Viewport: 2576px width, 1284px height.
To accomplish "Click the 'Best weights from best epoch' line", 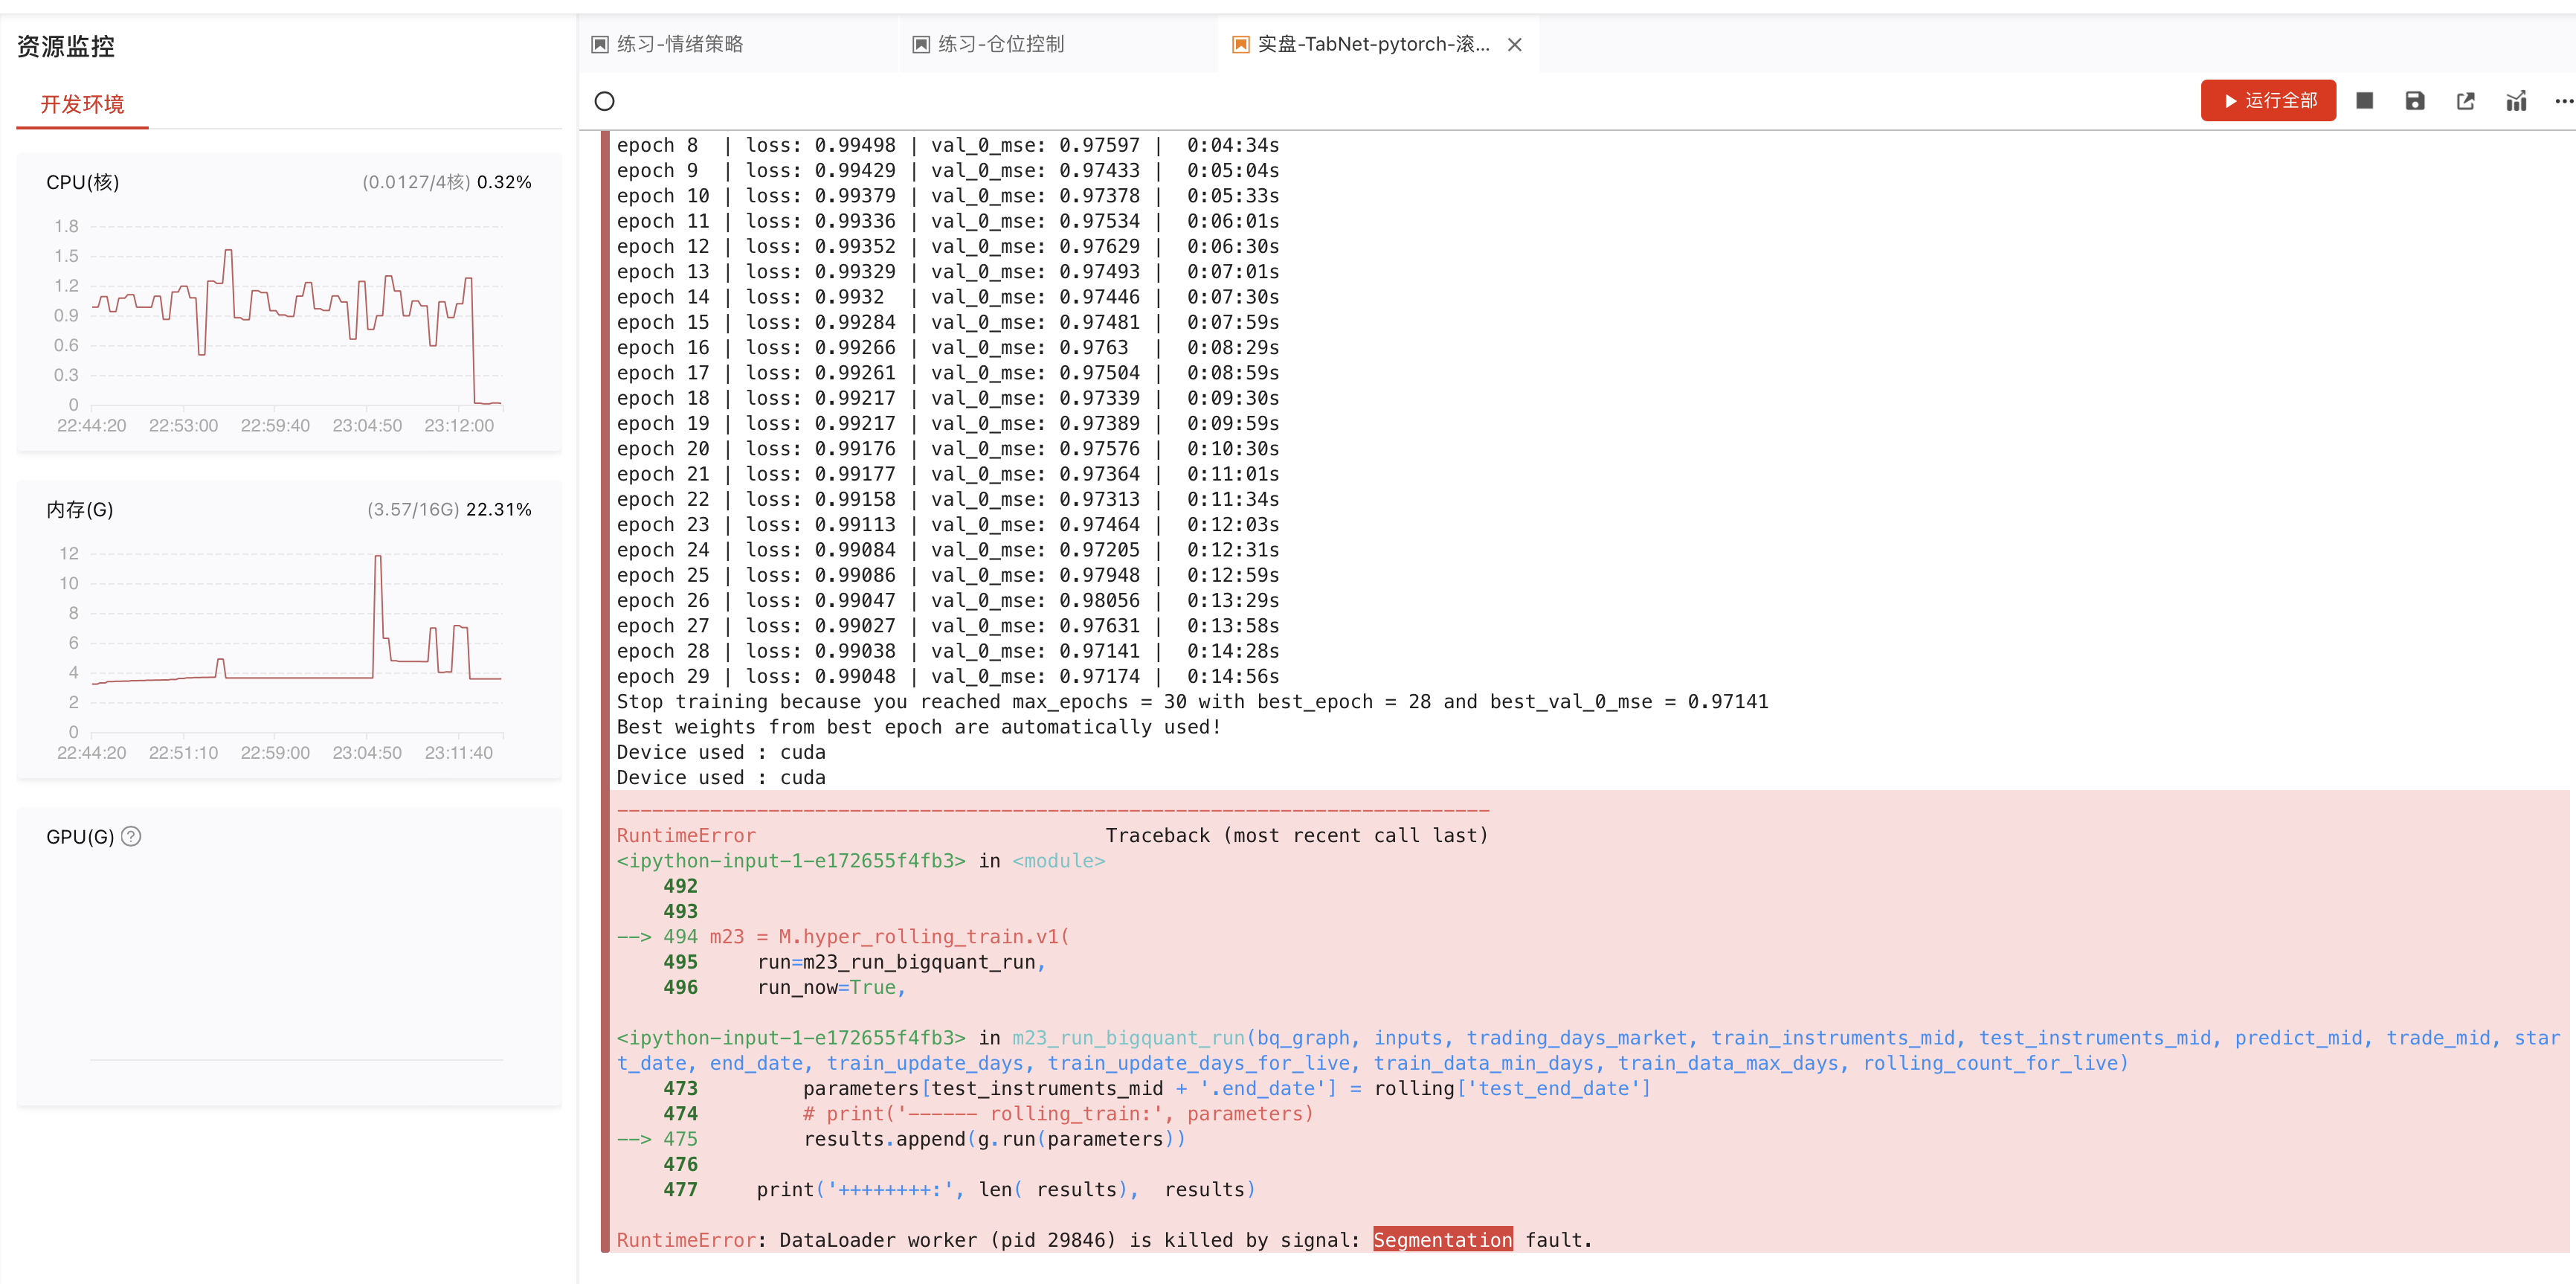I will 919,727.
